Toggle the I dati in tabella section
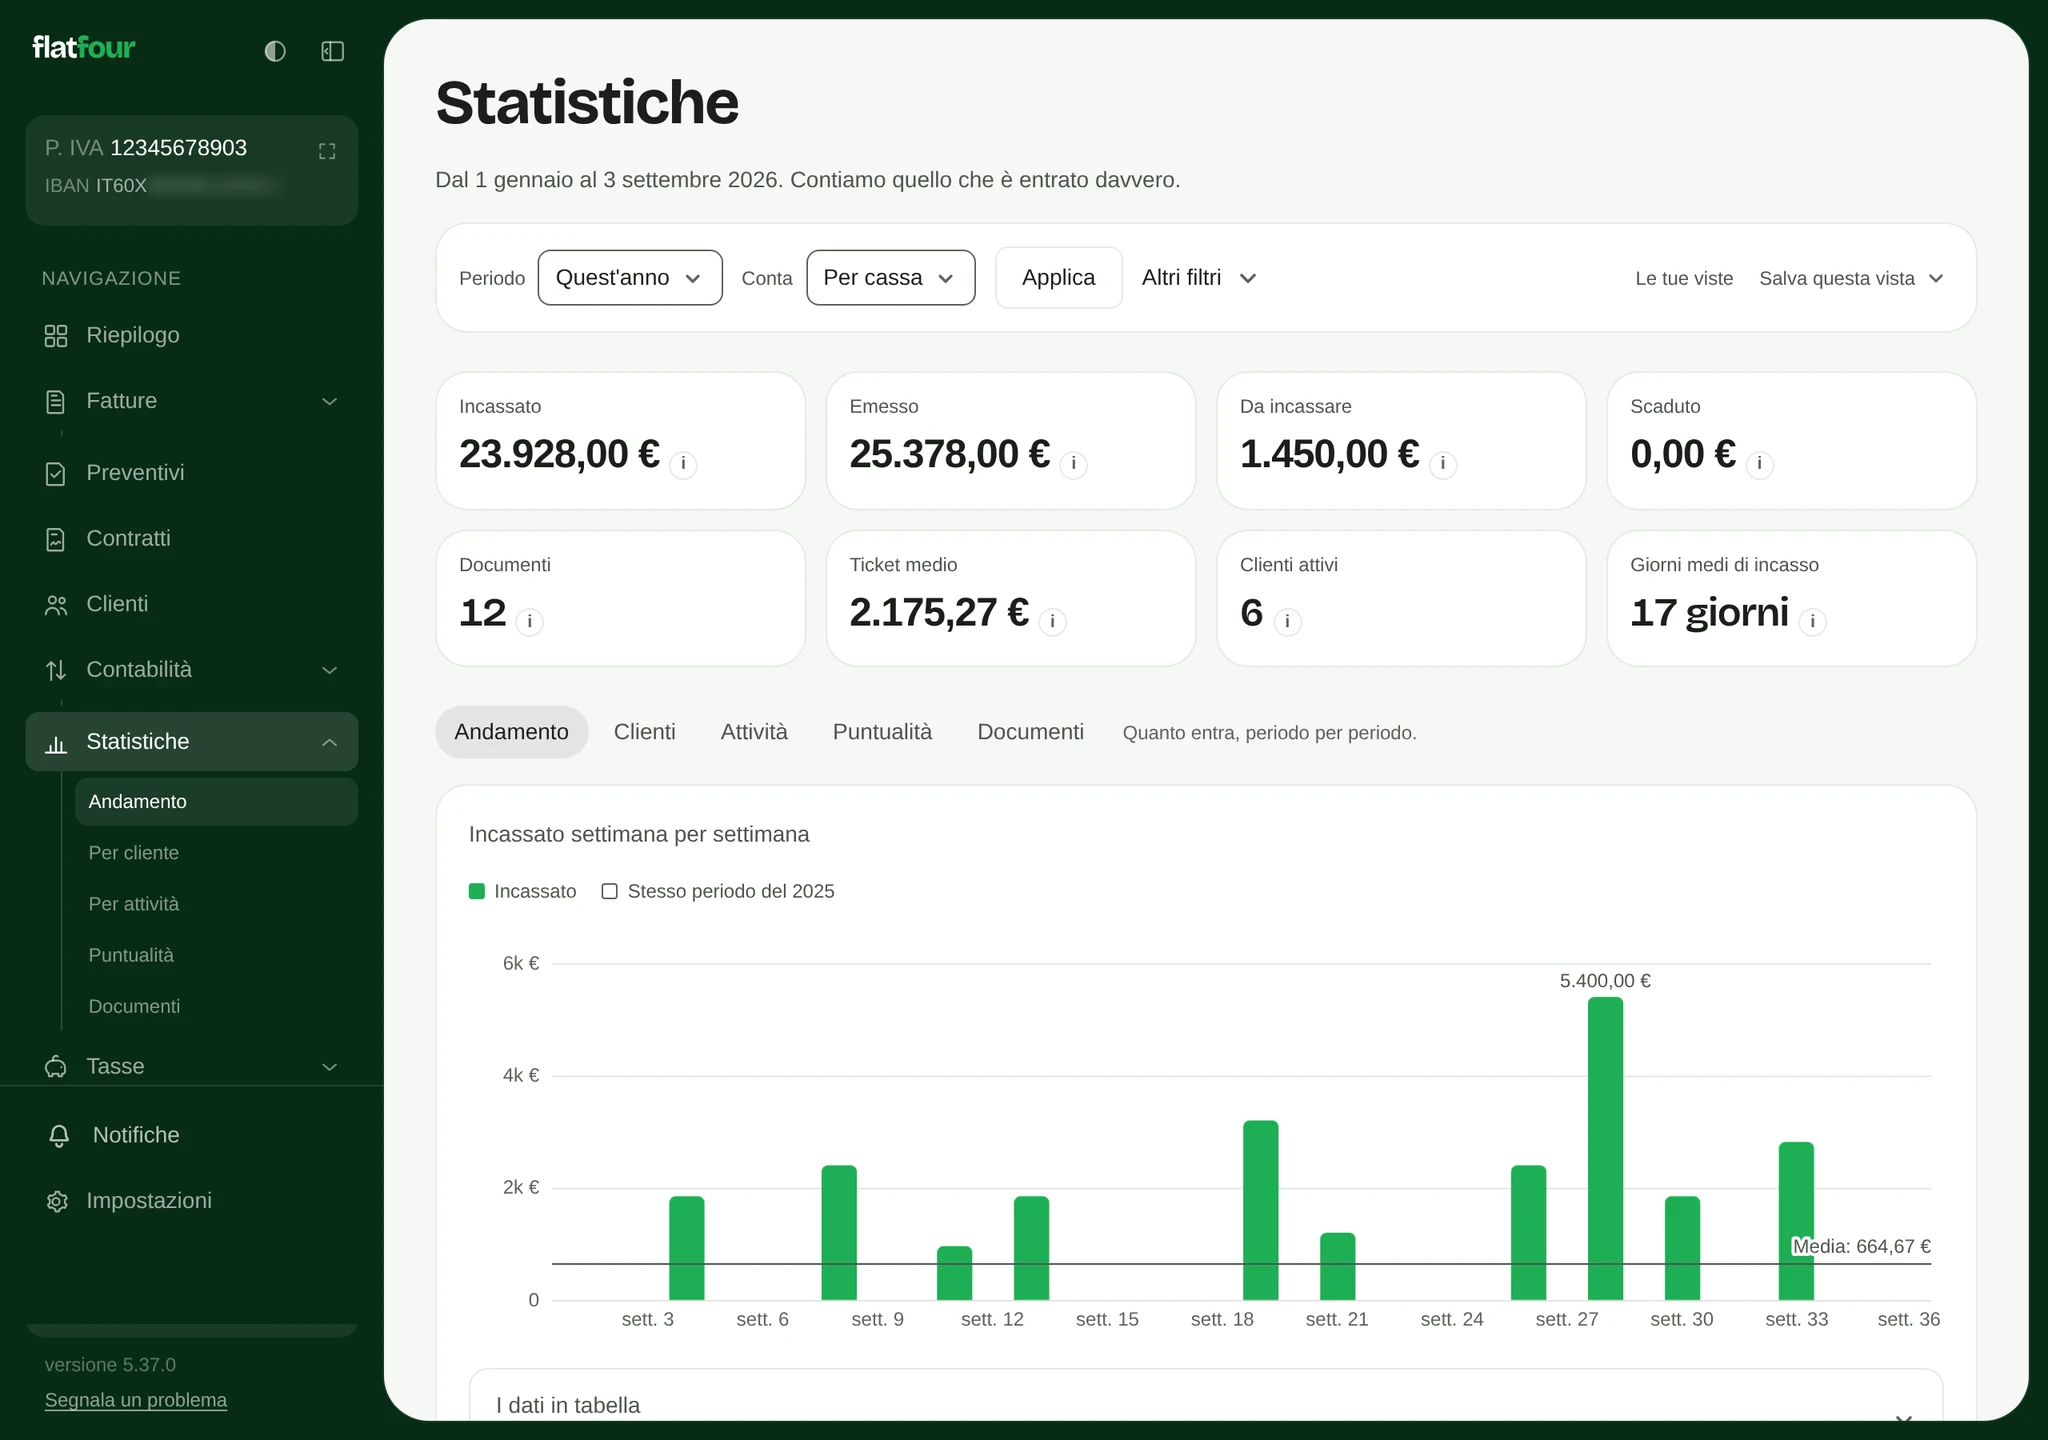The height and width of the screenshot is (1440, 2048). tap(1205, 1395)
